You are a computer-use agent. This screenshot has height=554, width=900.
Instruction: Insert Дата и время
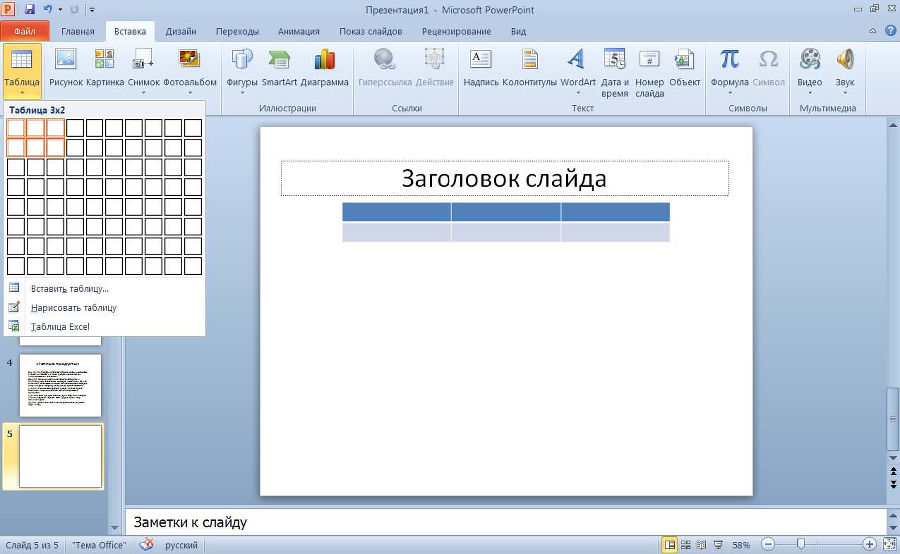click(615, 72)
